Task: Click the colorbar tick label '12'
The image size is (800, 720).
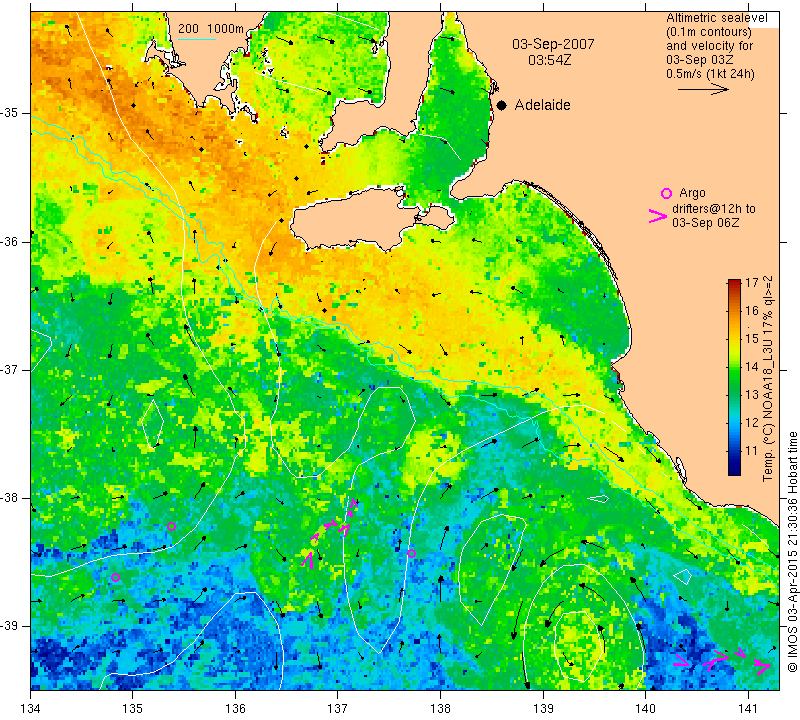Action: pos(752,423)
